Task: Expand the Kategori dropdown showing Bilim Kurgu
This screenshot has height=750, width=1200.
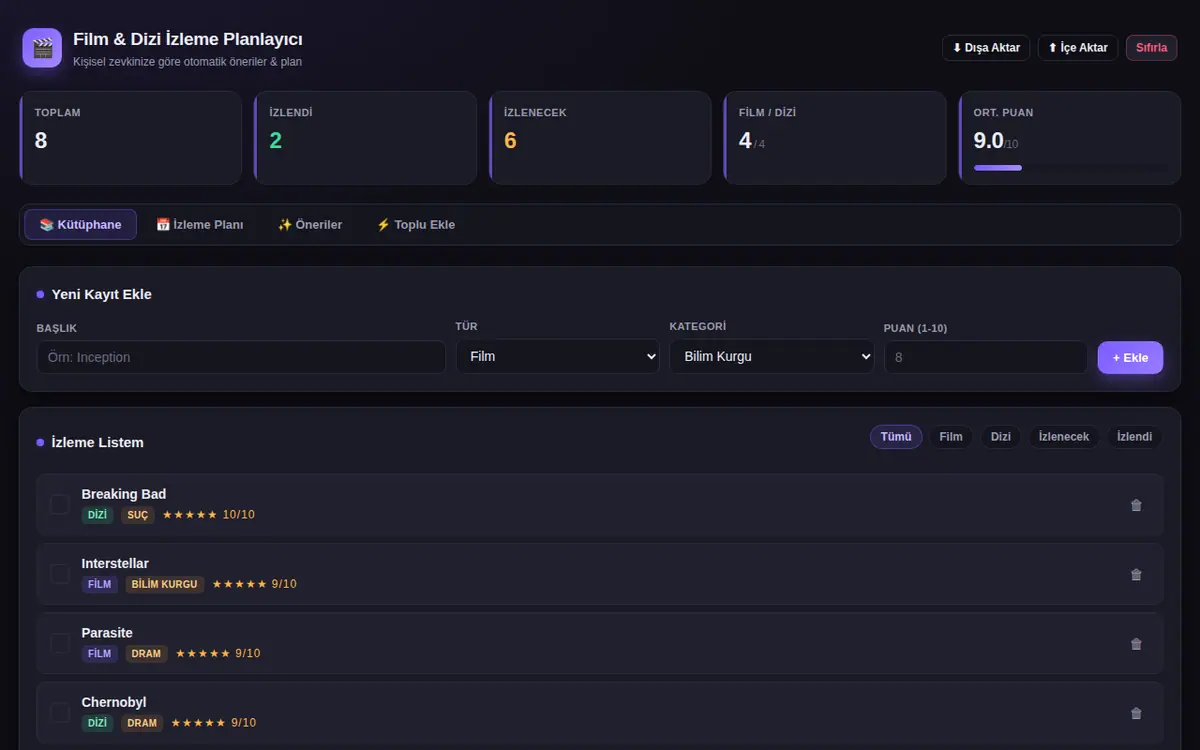Action: [x=771, y=356]
